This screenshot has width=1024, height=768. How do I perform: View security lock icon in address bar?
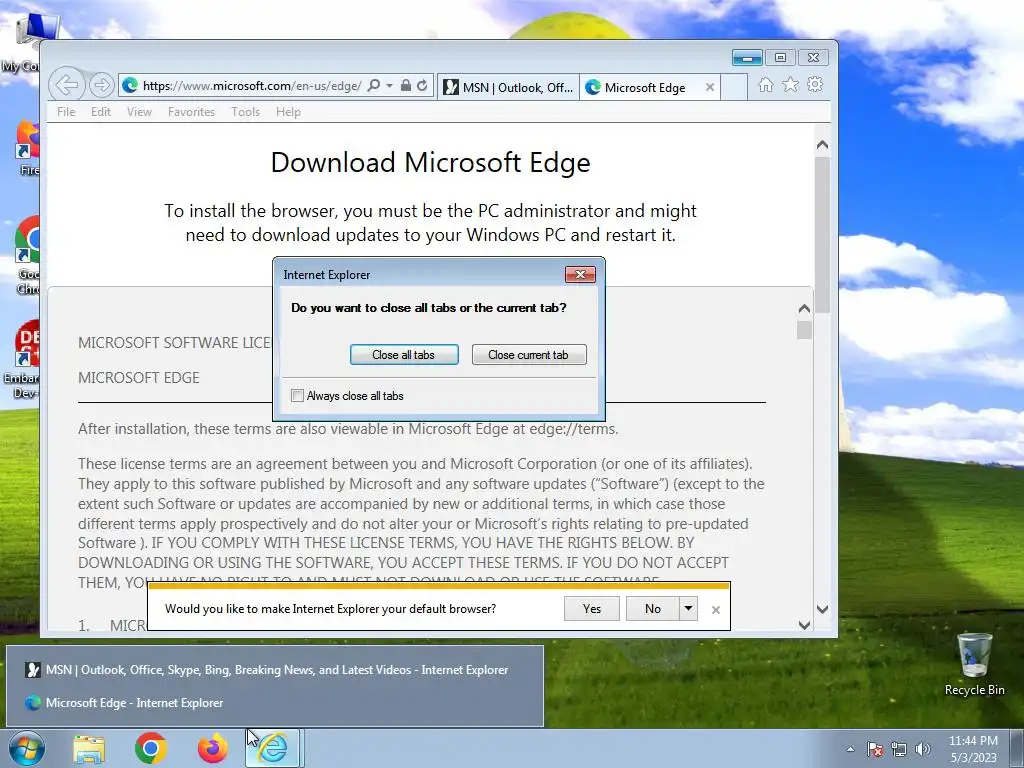[x=406, y=86]
